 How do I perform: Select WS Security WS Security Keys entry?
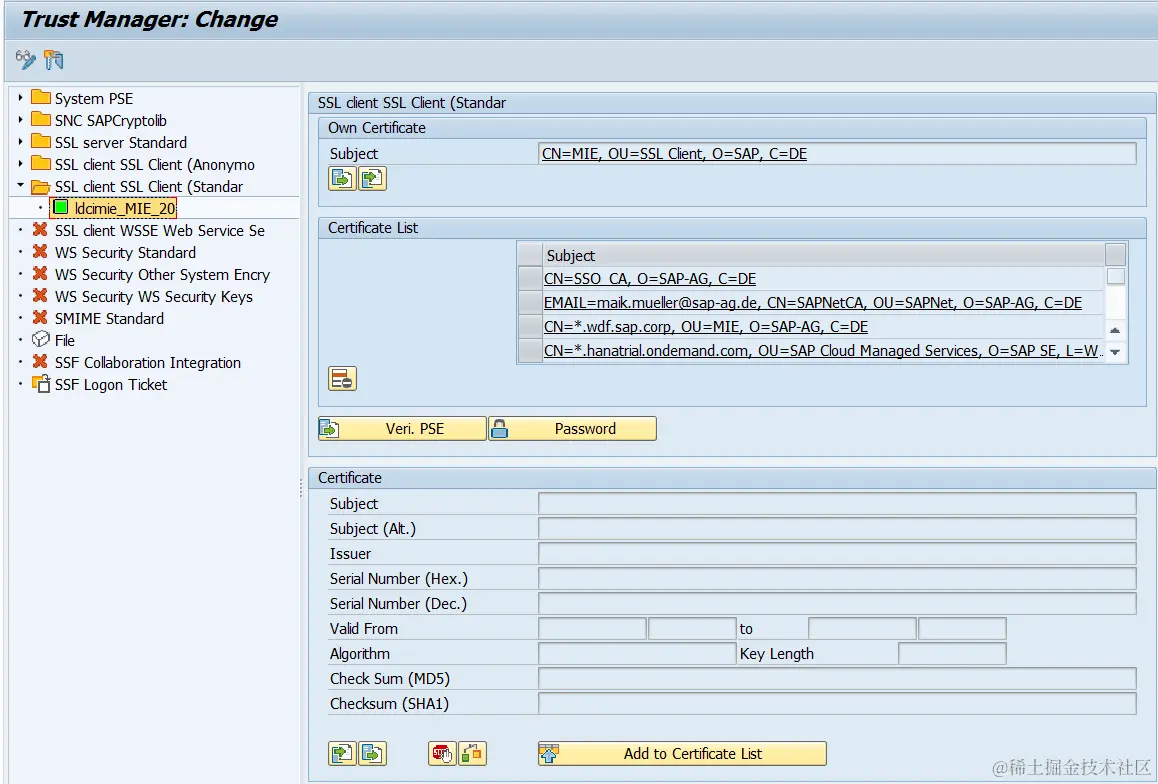[154, 297]
